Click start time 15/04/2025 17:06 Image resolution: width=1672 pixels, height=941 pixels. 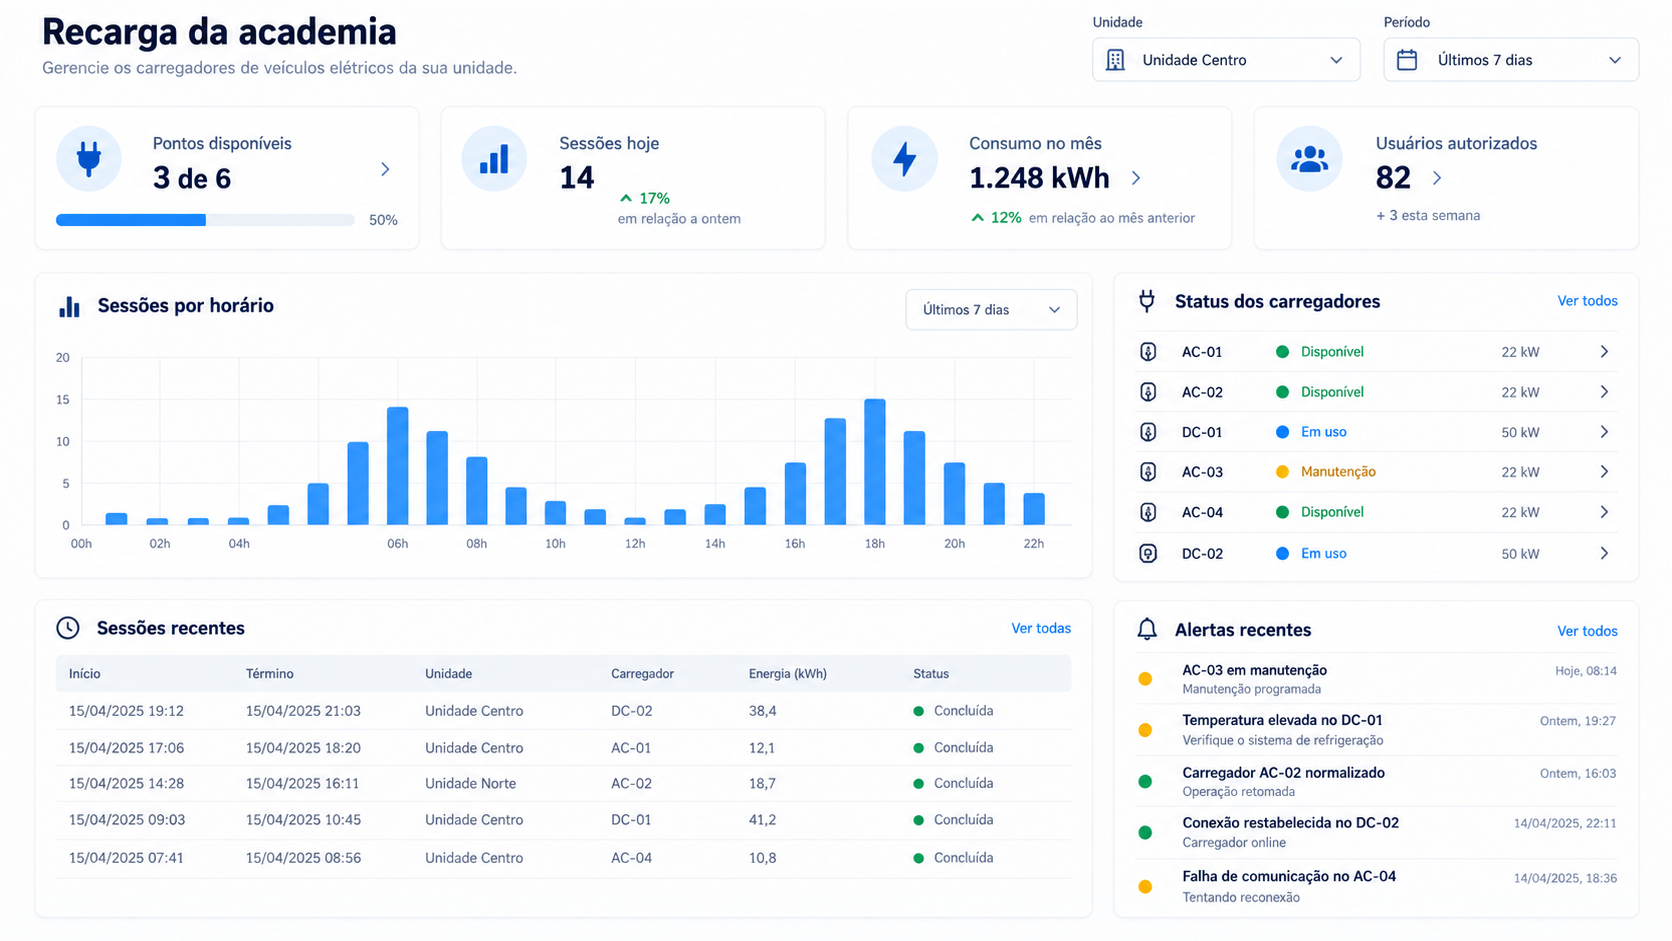[x=126, y=748]
